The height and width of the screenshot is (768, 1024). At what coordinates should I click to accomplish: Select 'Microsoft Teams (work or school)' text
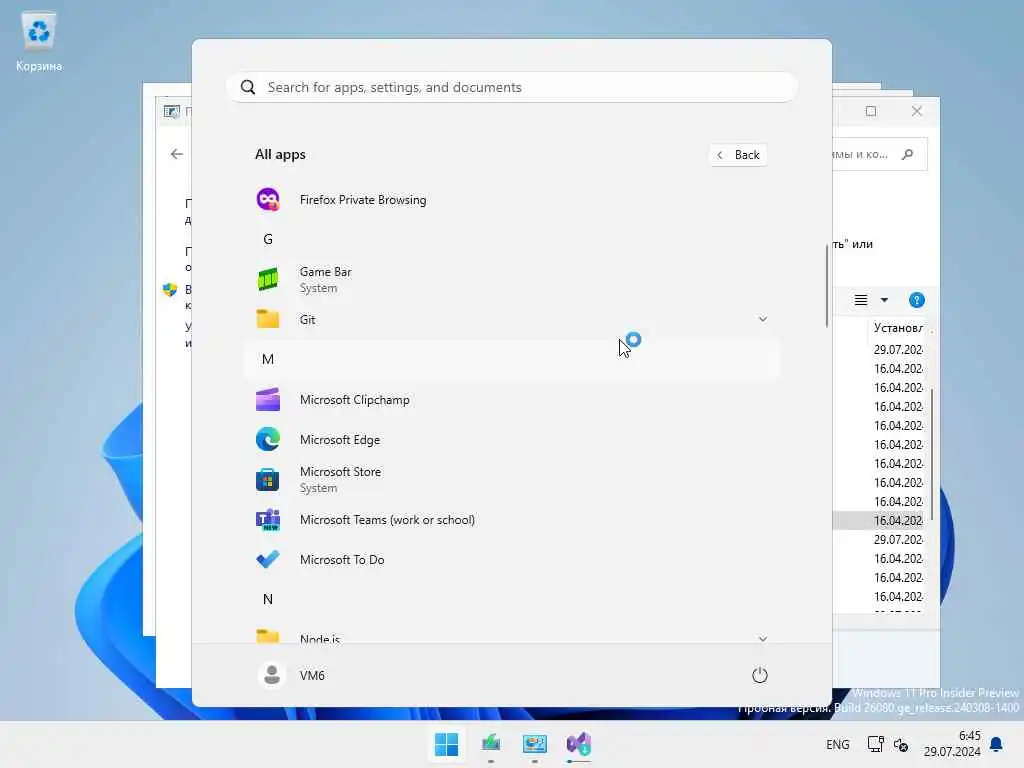click(x=387, y=520)
